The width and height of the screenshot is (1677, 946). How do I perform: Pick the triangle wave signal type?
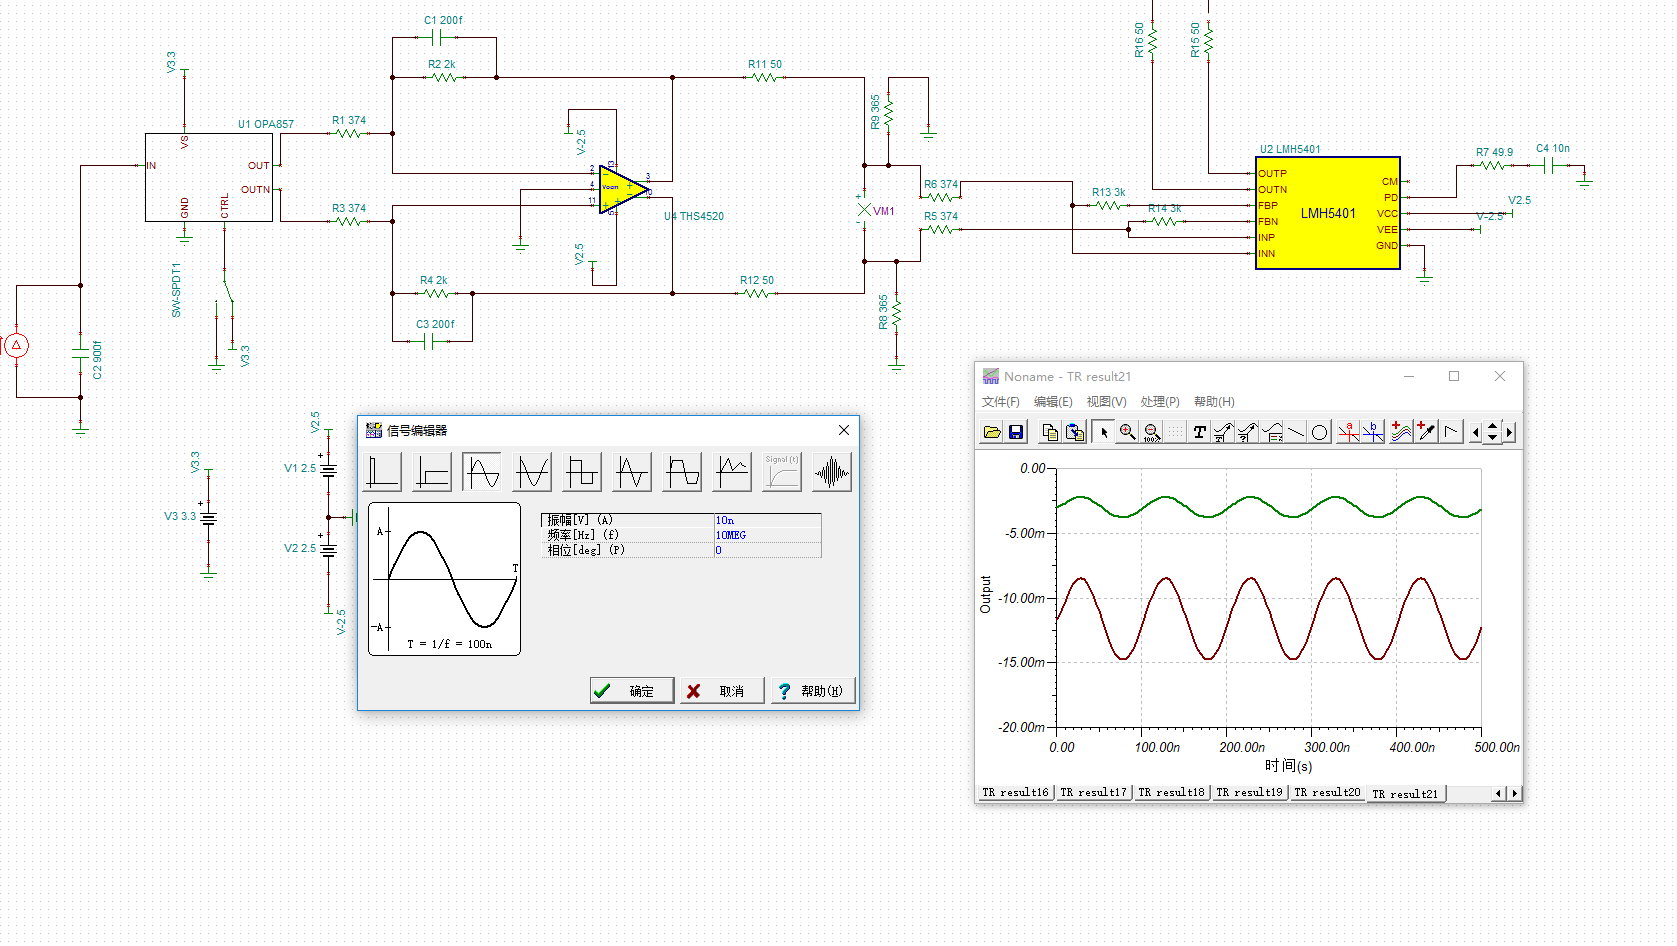pyautogui.click(x=632, y=472)
